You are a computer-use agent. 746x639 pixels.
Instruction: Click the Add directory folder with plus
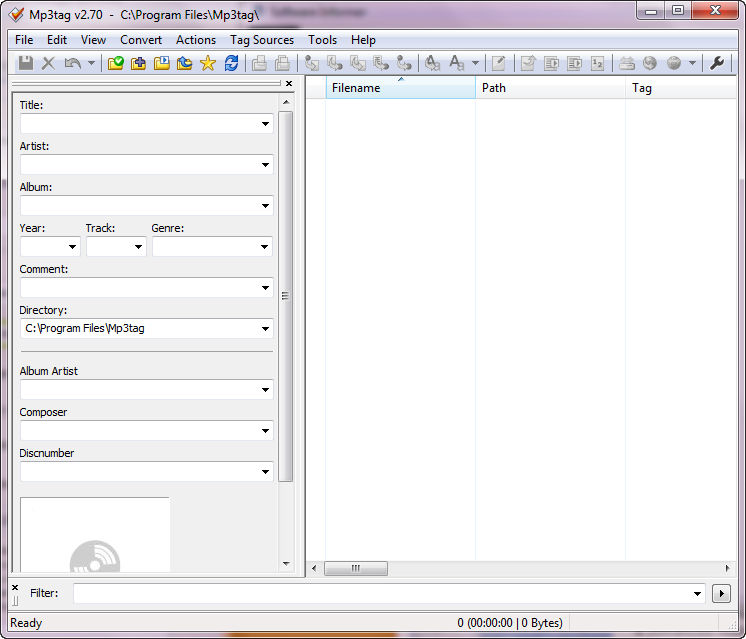(138, 63)
